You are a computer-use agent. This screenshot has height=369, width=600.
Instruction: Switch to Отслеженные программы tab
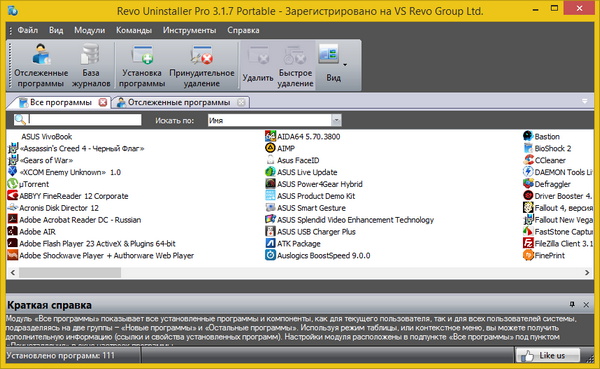(x=179, y=103)
